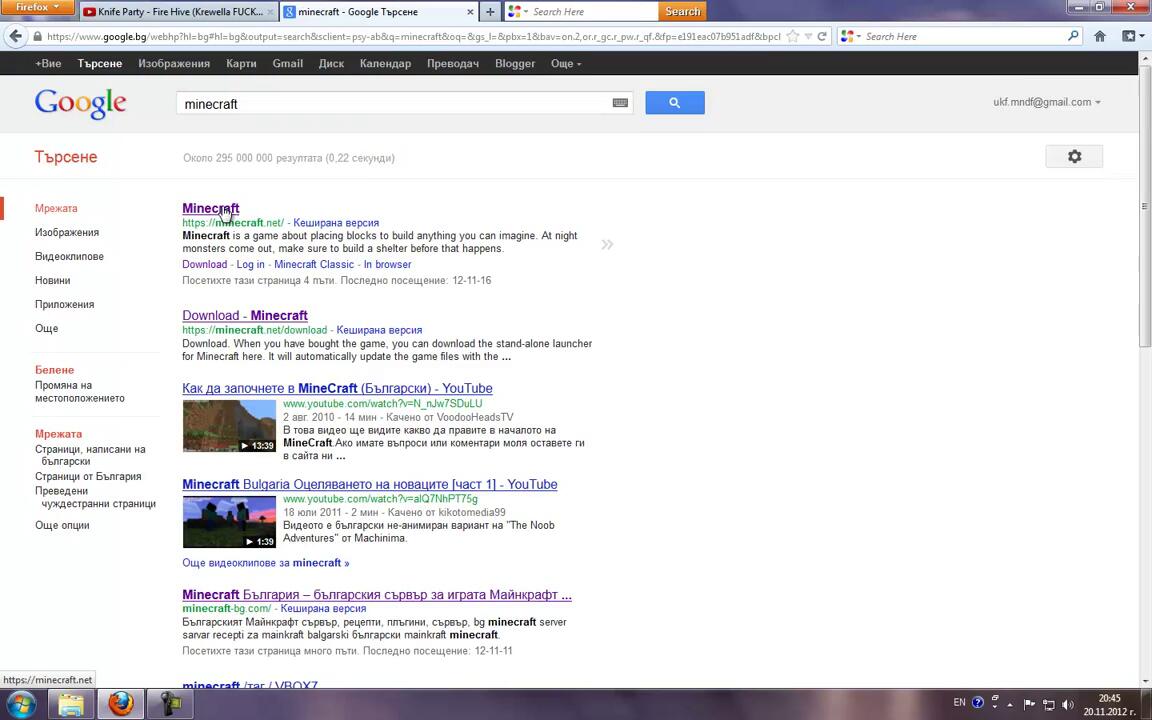Viewport: 1152px width, 720px height.
Task: Click the browser back arrow
Action: coord(15,36)
